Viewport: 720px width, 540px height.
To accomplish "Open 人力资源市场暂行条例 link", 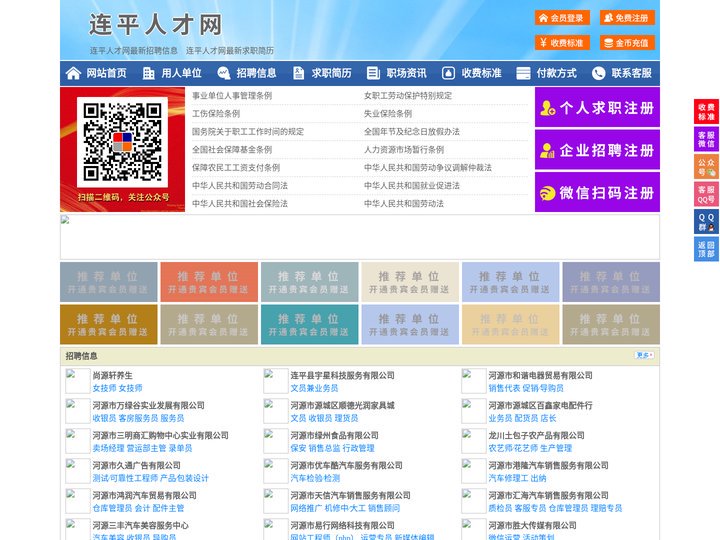I will click(404, 150).
